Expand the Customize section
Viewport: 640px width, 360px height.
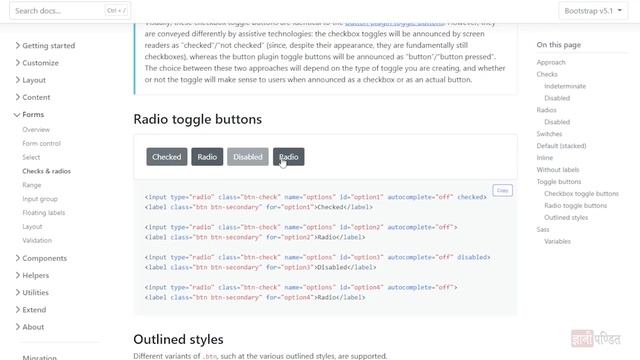(37, 63)
